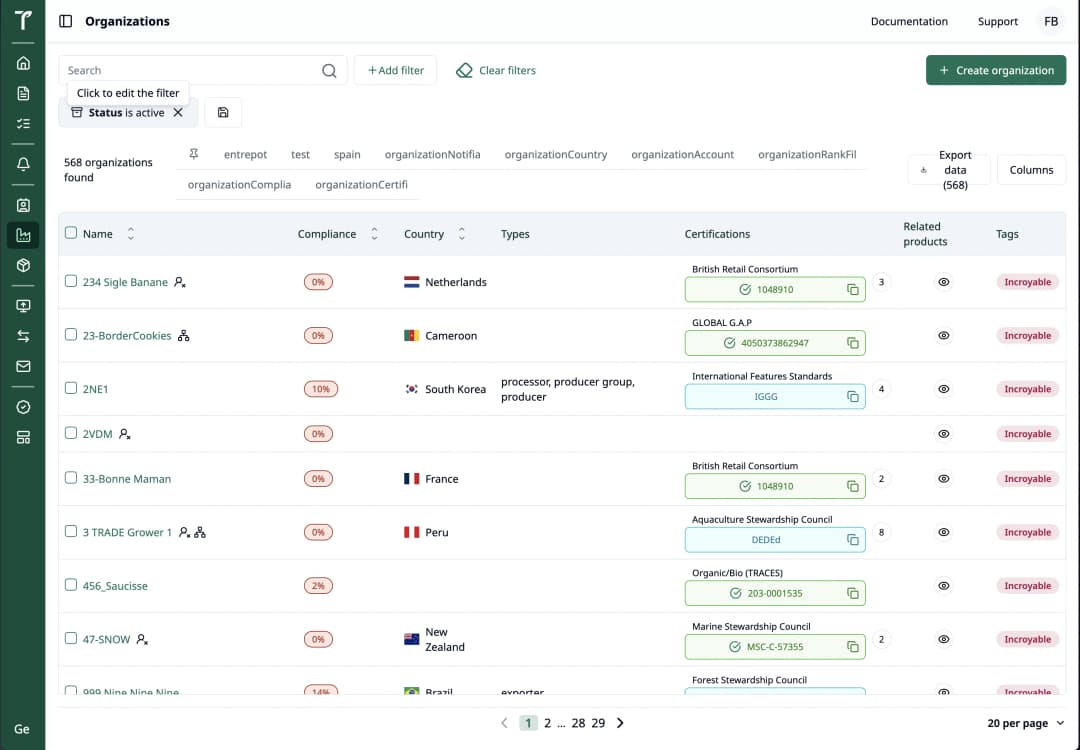This screenshot has width=1080, height=750.
Task: Open the package box sidebar icon
Action: (23, 265)
